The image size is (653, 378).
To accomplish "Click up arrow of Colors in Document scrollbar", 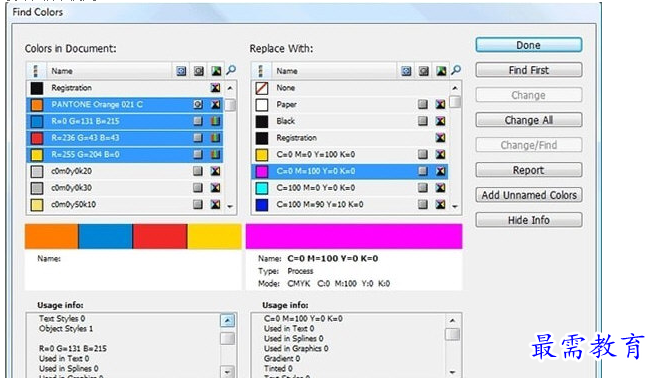I will 230,88.
